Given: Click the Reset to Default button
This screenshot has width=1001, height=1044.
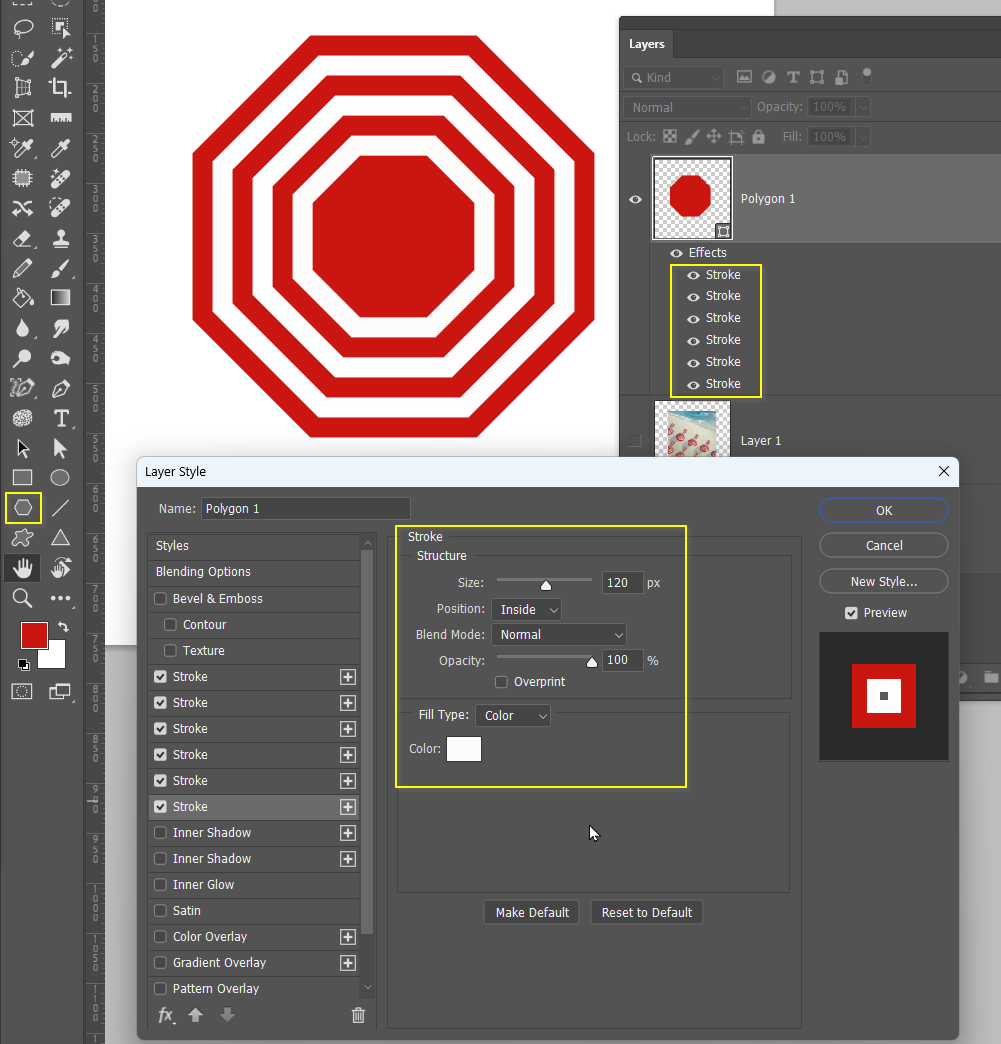Looking at the screenshot, I should pyautogui.click(x=646, y=912).
